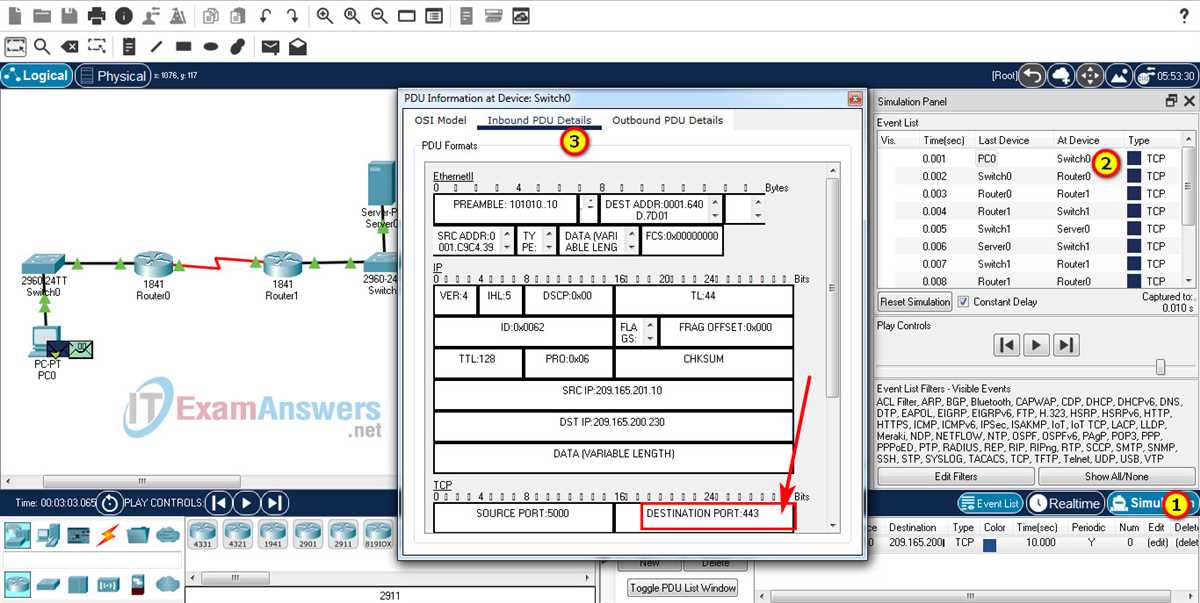1200x603 pixels.
Task: Reset time with power cycle icon
Action: click(110, 503)
